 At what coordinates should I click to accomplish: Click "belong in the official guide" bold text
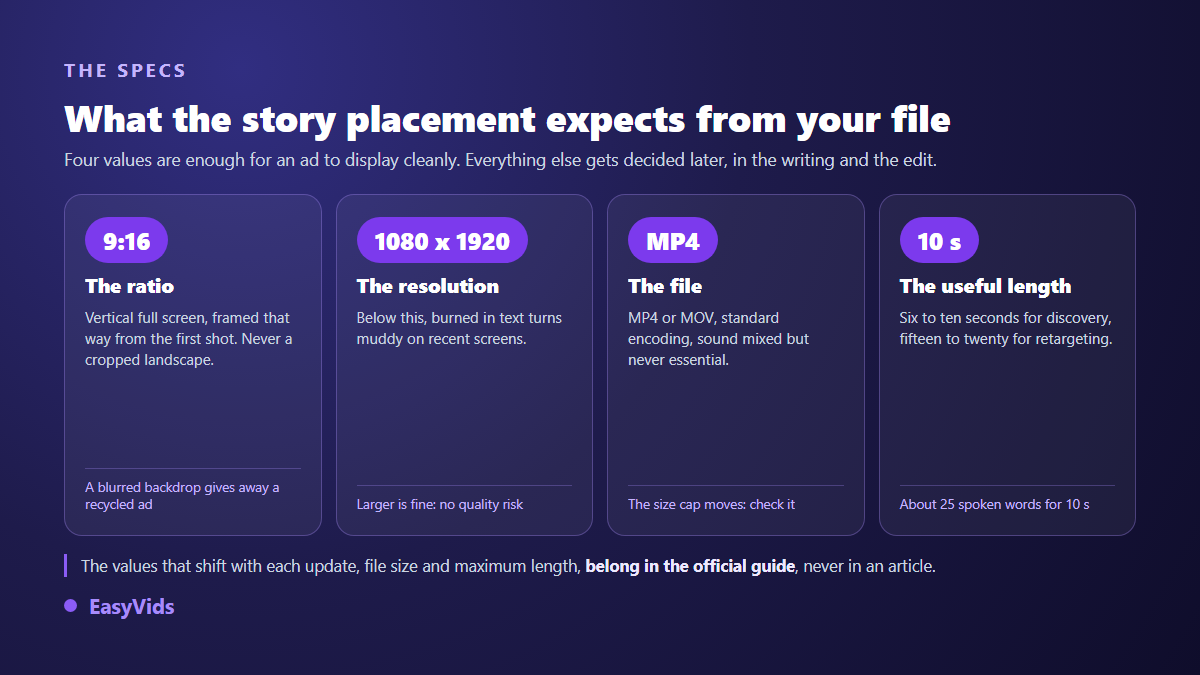coord(691,566)
